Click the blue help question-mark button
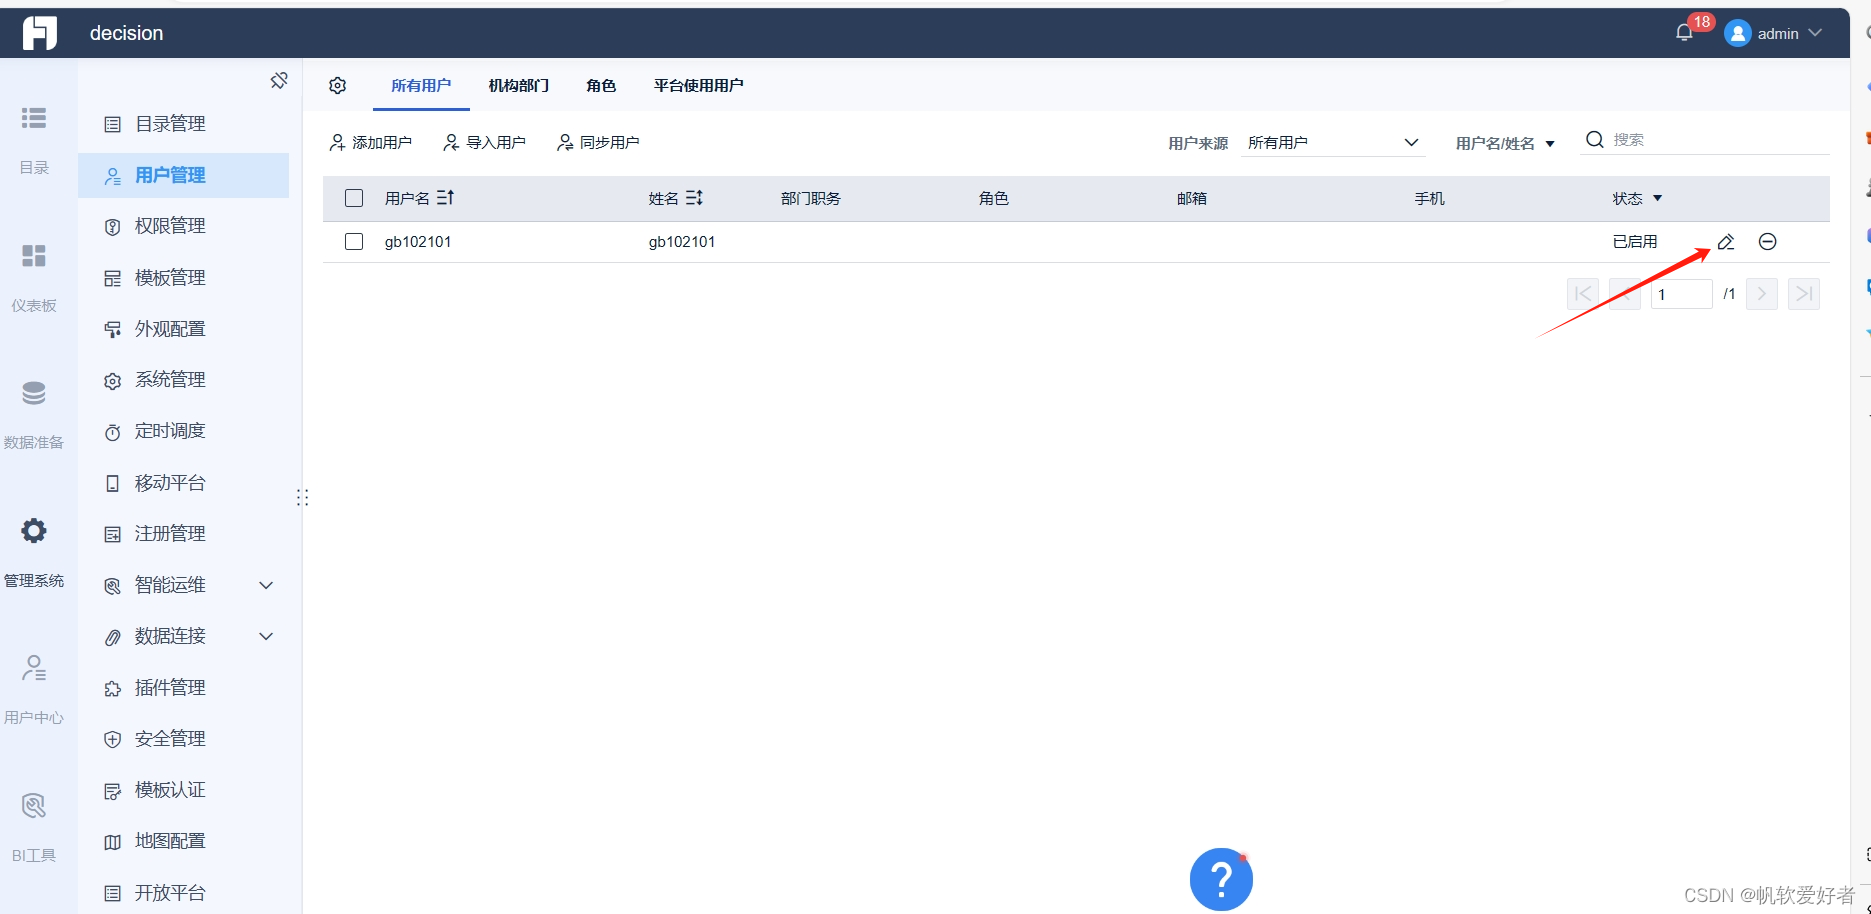 click(1221, 879)
